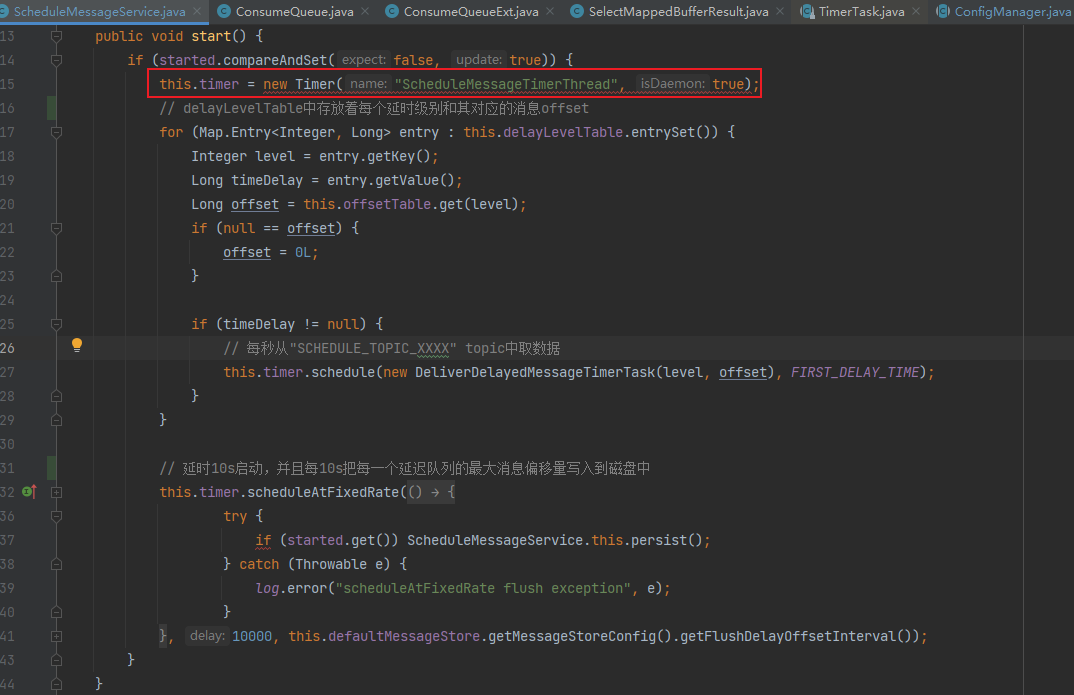Click the 'delay:' parameter hint
This screenshot has height=695, width=1074.
click(x=207, y=636)
